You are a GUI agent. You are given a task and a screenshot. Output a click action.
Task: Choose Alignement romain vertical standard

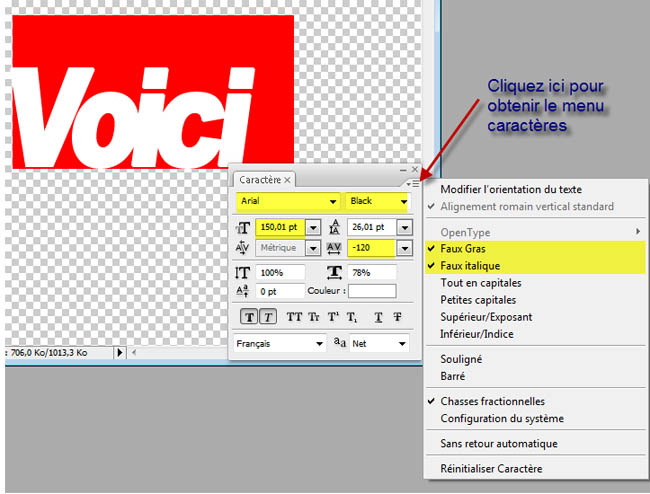pyautogui.click(x=536, y=206)
